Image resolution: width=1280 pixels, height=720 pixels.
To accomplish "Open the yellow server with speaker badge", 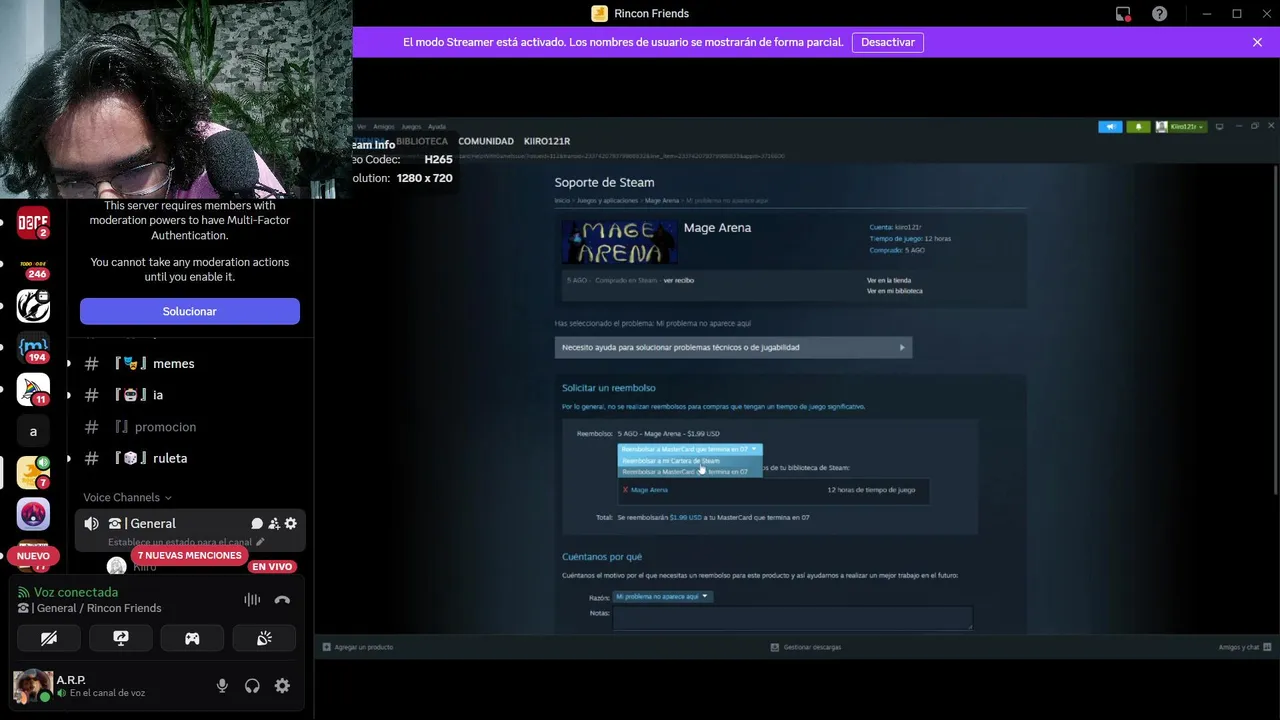I will tap(33, 472).
